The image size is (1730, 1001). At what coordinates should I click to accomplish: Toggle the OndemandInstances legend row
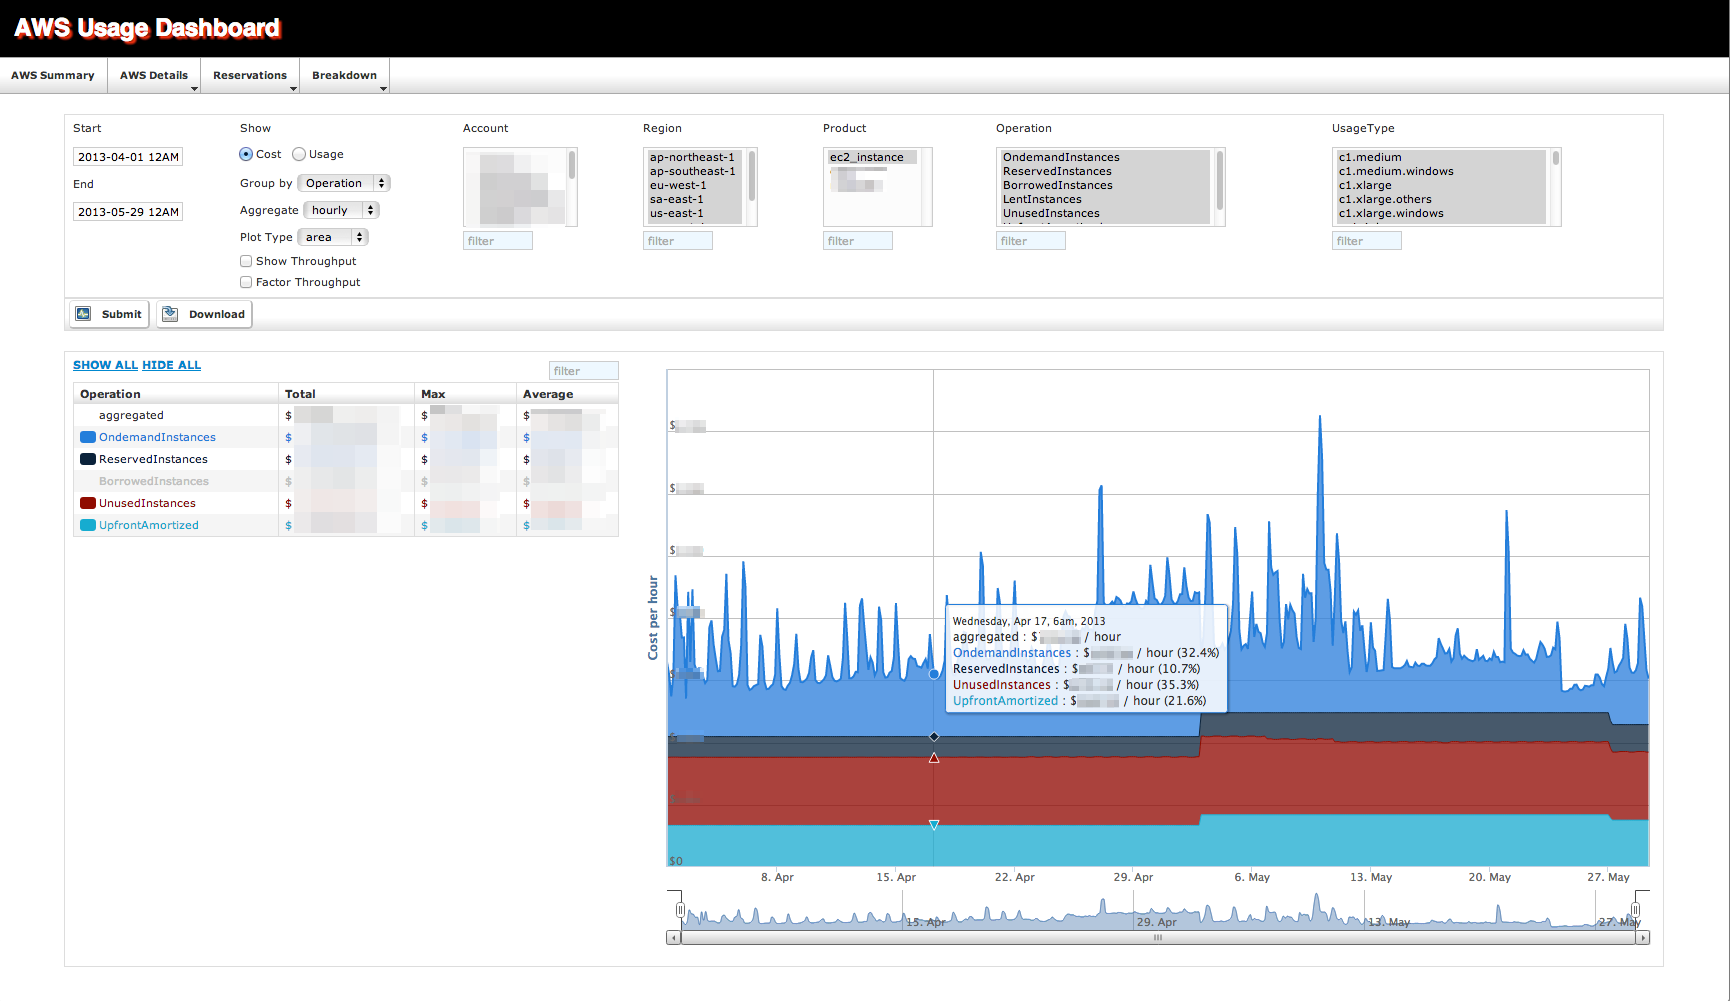(x=346, y=437)
